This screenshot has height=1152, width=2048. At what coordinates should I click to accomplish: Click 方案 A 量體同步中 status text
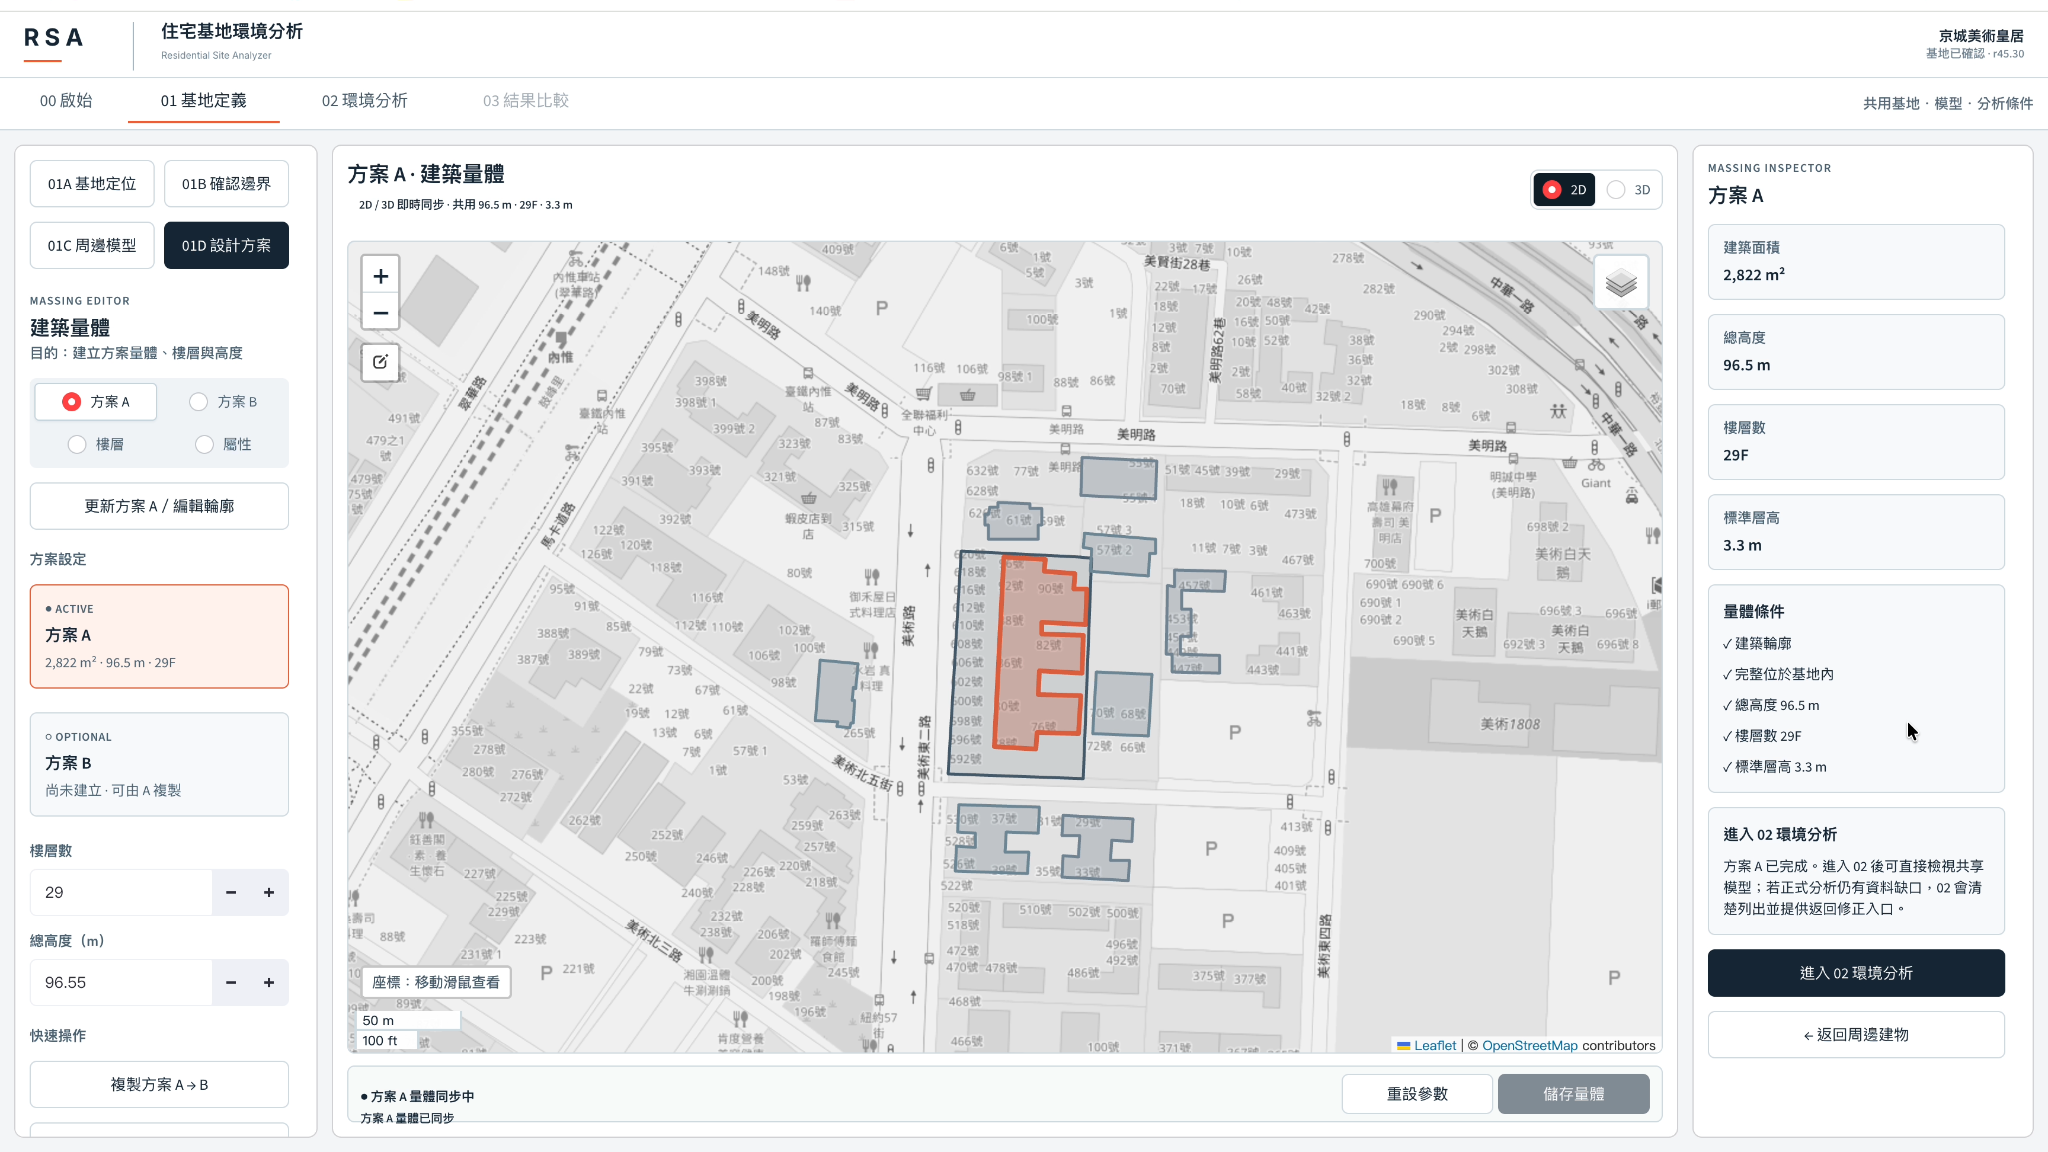(x=418, y=1097)
